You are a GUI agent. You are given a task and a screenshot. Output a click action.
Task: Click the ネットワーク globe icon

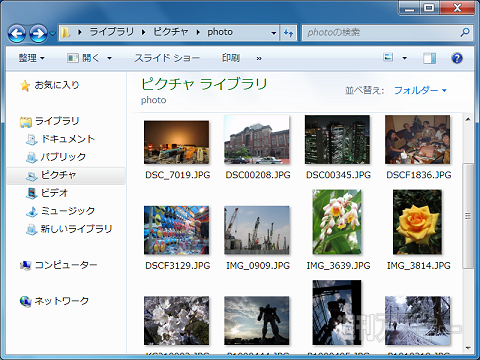[x=25, y=301]
